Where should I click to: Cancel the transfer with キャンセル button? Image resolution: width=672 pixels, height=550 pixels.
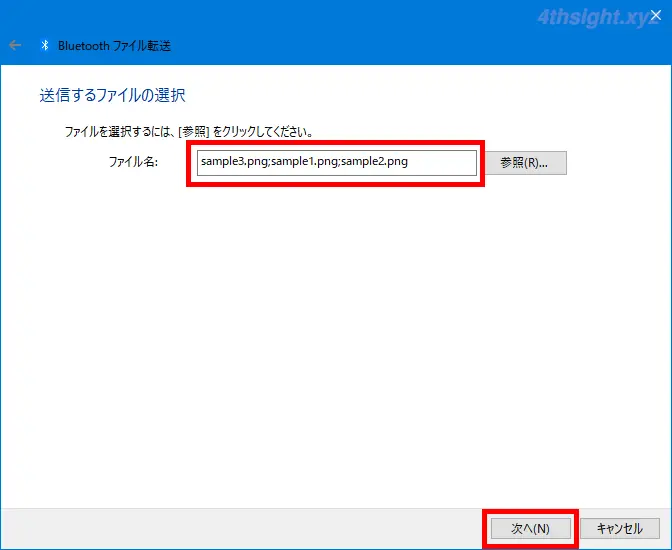coord(620,529)
